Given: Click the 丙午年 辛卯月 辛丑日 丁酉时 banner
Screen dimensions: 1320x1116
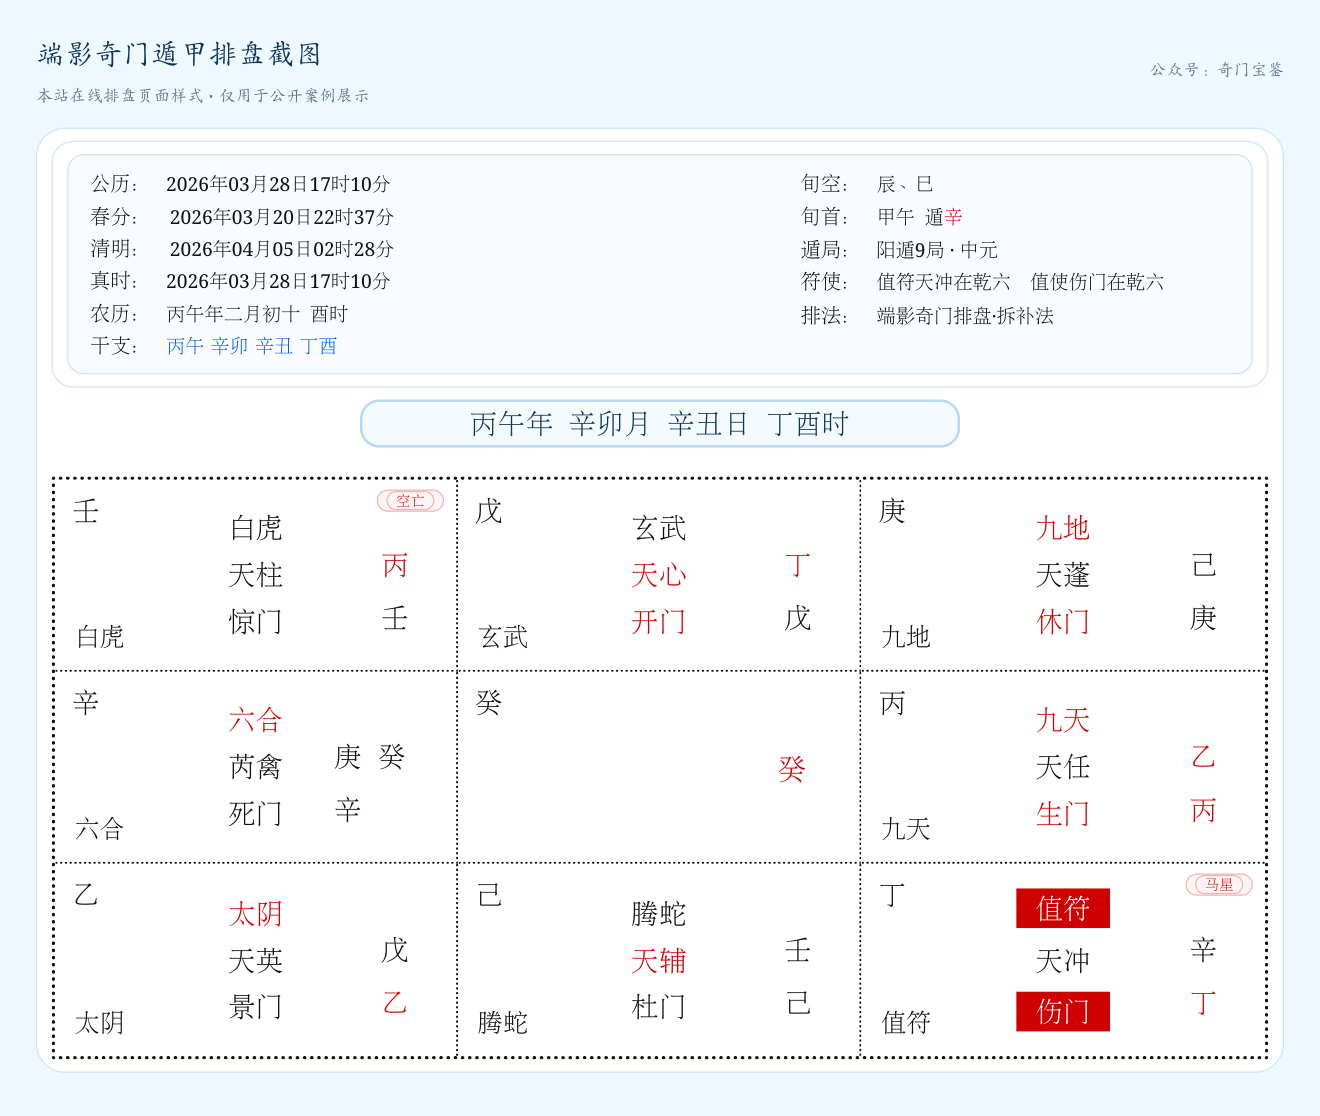Looking at the screenshot, I should (660, 424).
